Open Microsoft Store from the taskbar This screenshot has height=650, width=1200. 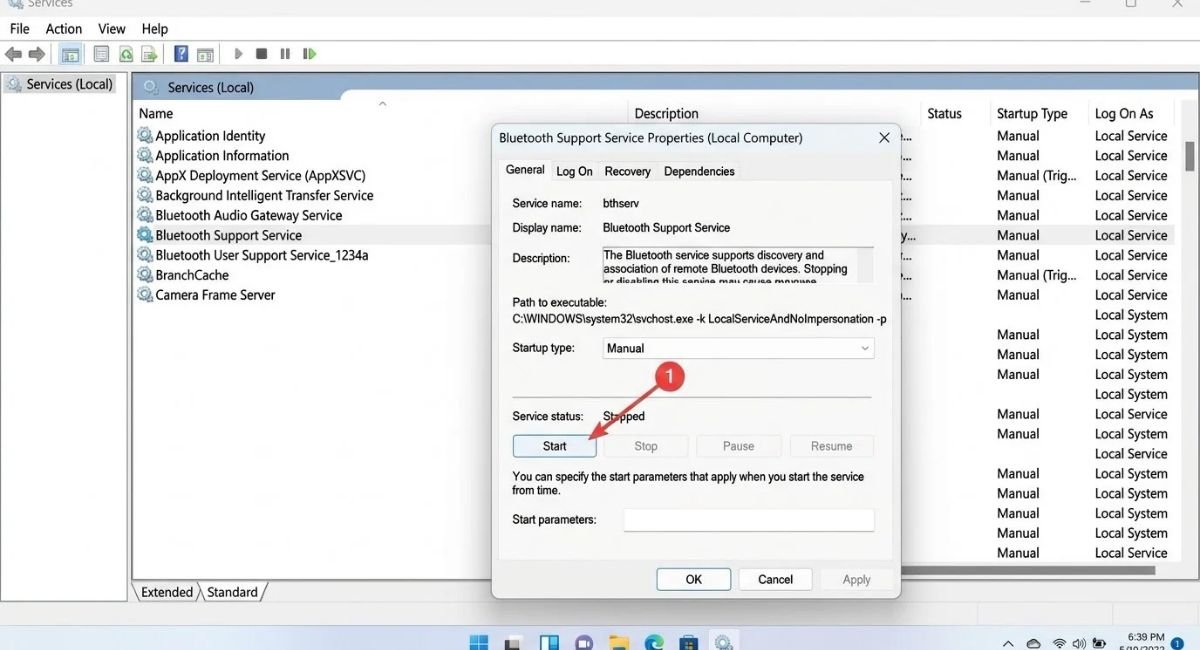(x=688, y=642)
